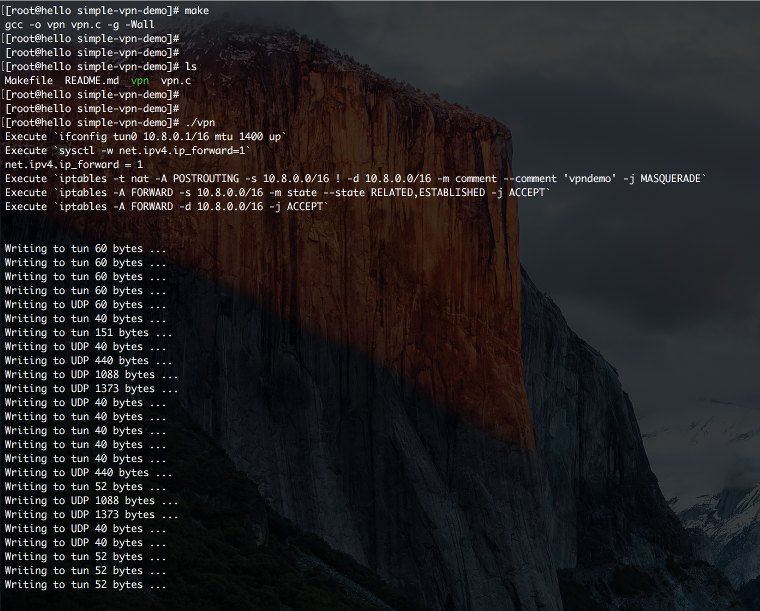Screen dimensions: 760x611
Task: Click the "make" command at the first prompt
Action: (197, 11)
